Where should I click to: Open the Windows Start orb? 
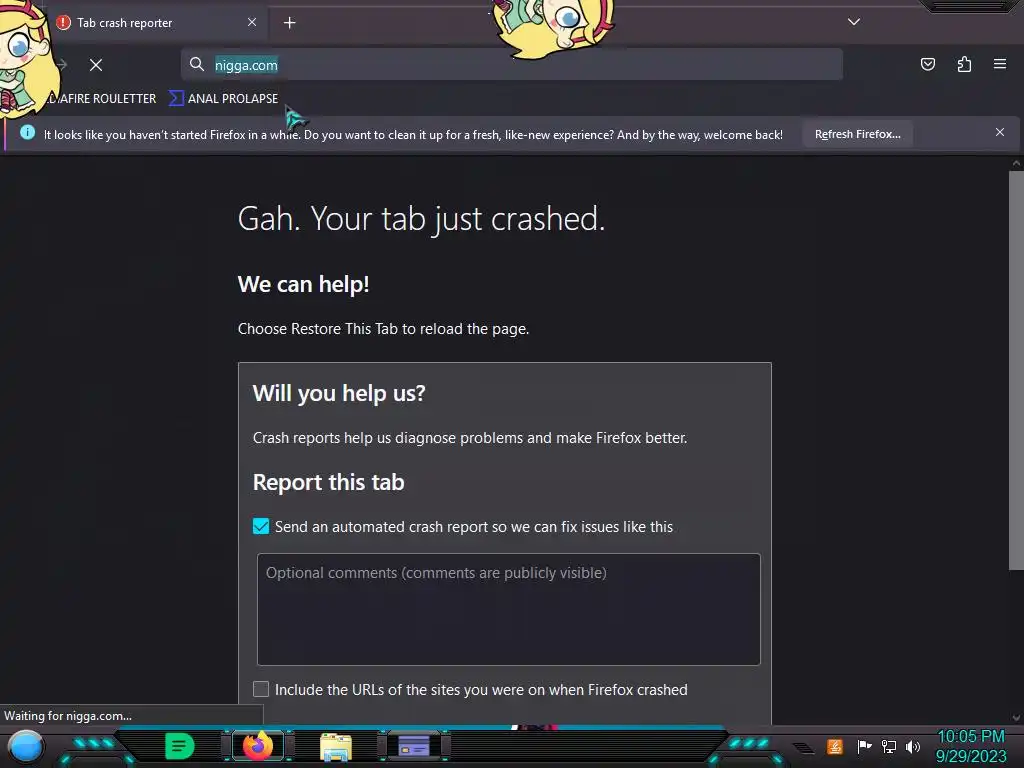pyautogui.click(x=26, y=746)
